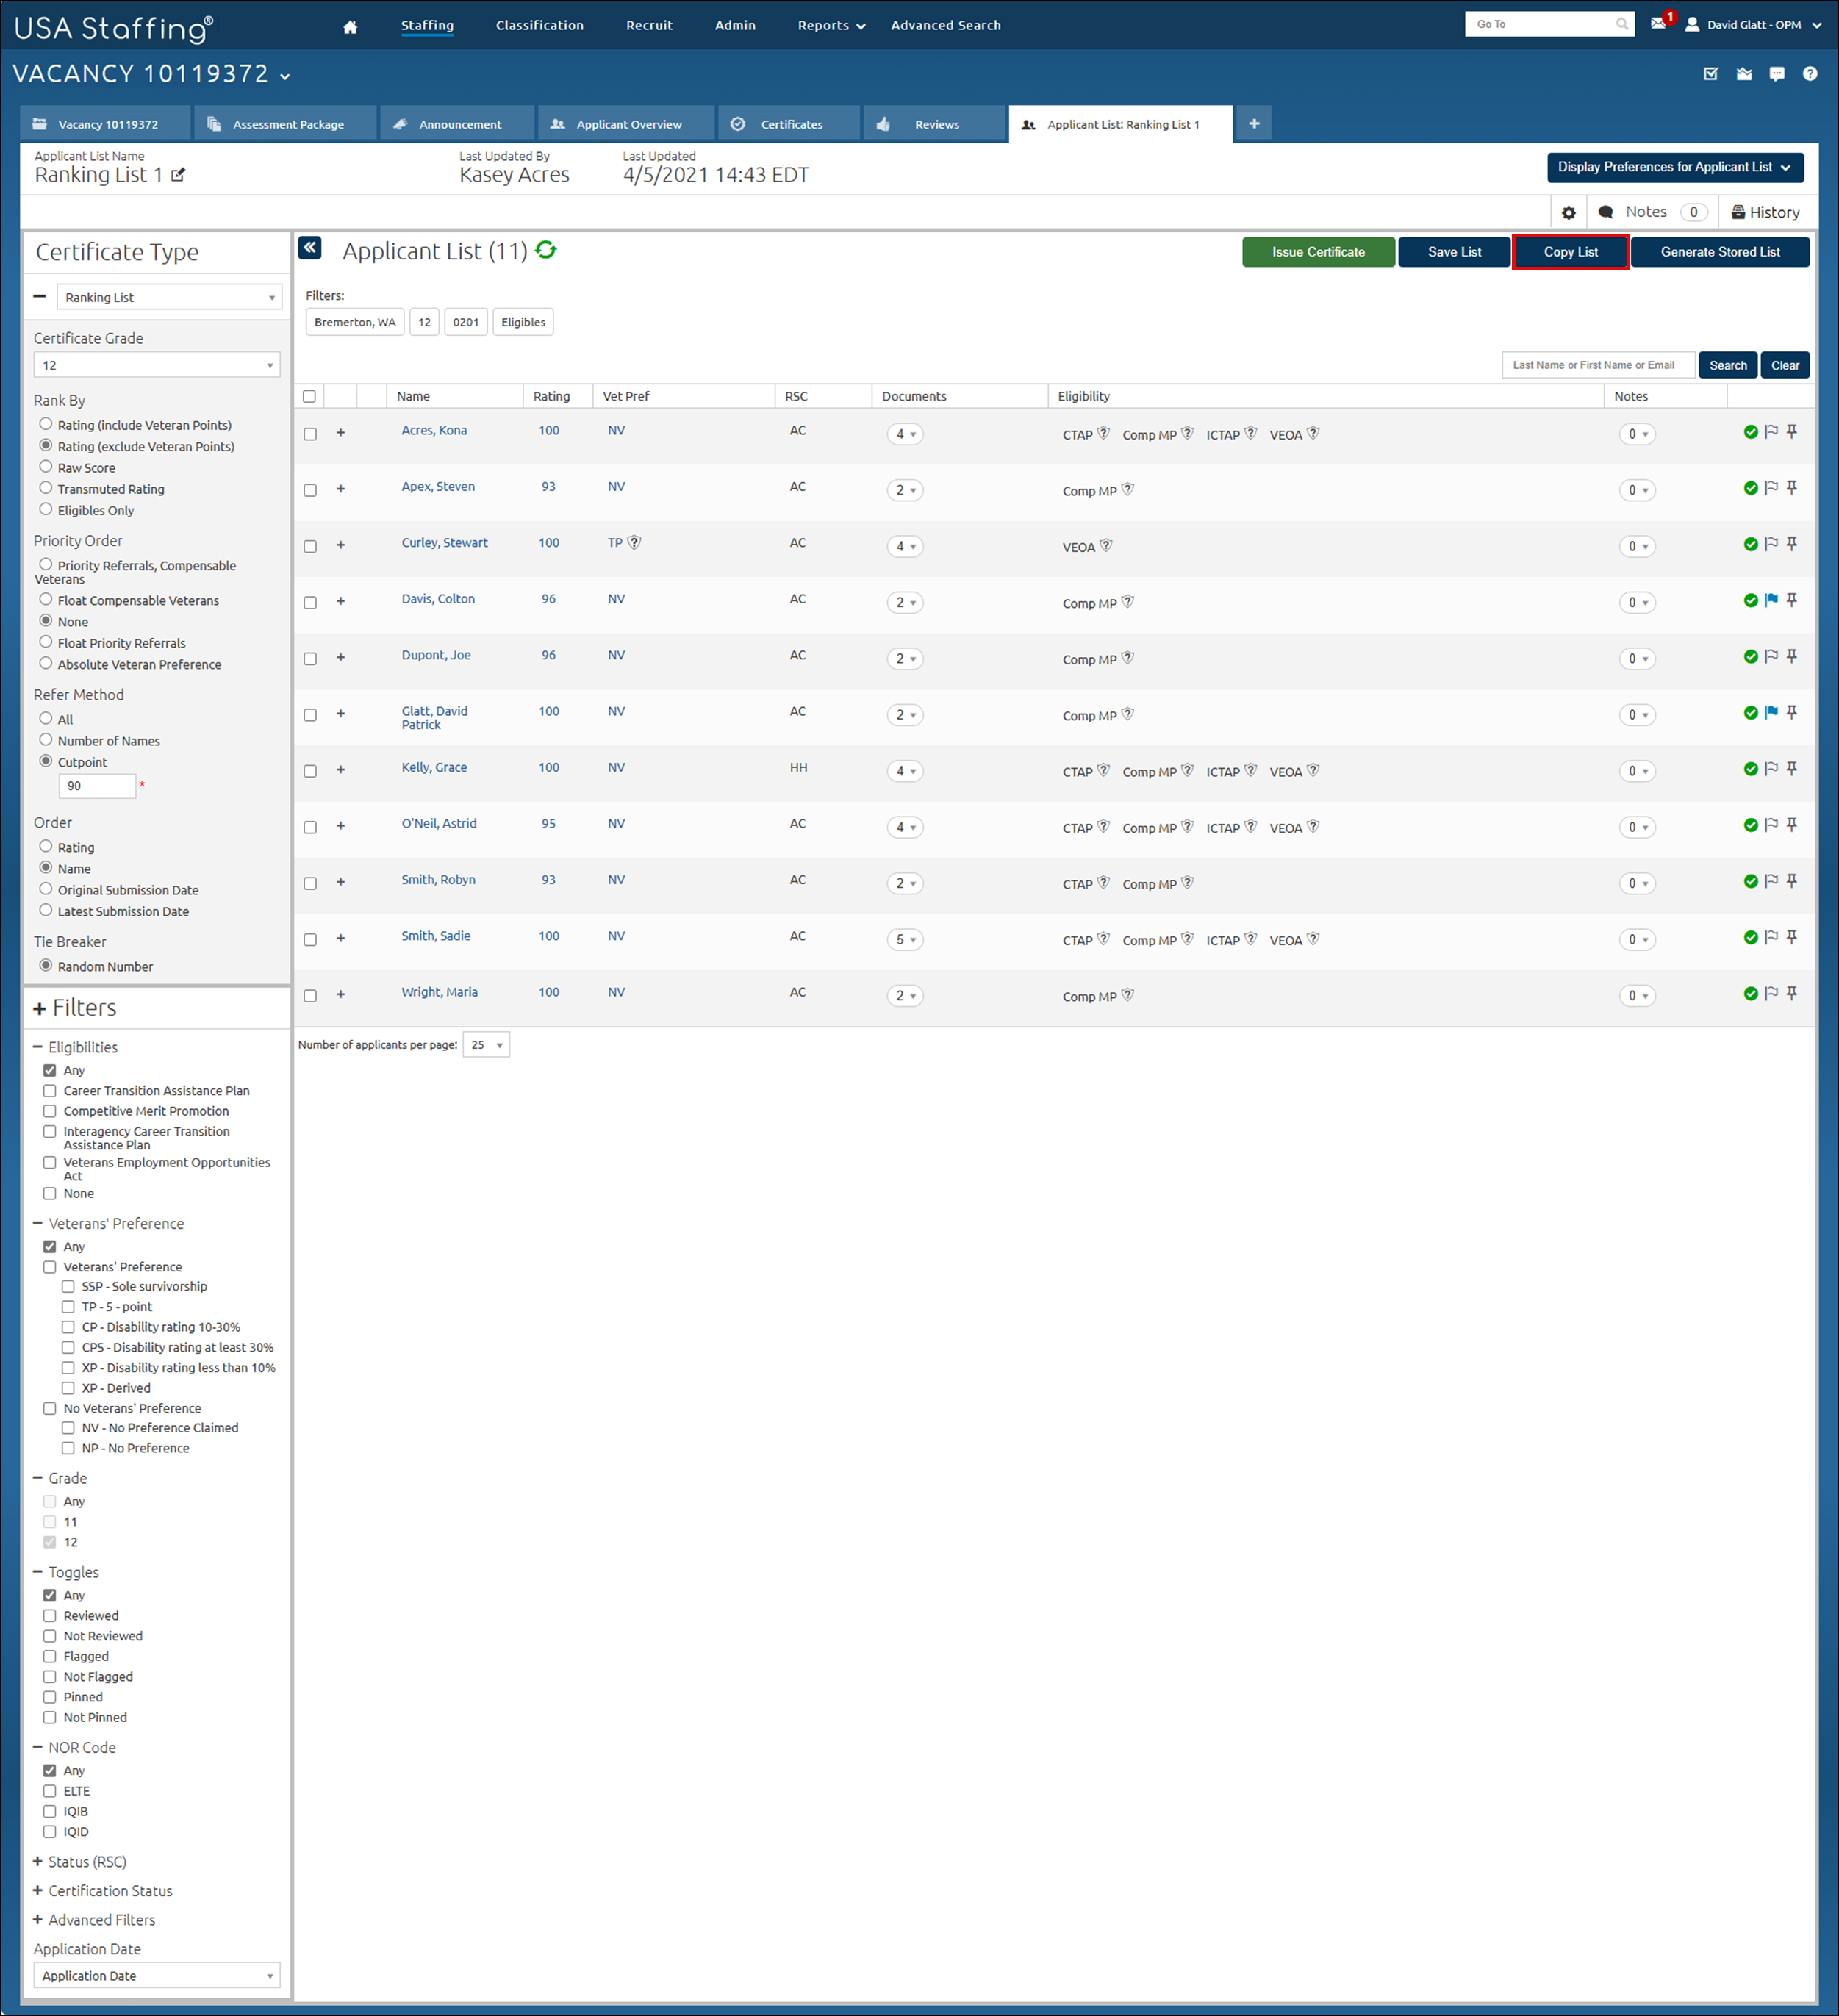
Task: Open the Applicant Overview tab
Action: pyautogui.click(x=627, y=124)
